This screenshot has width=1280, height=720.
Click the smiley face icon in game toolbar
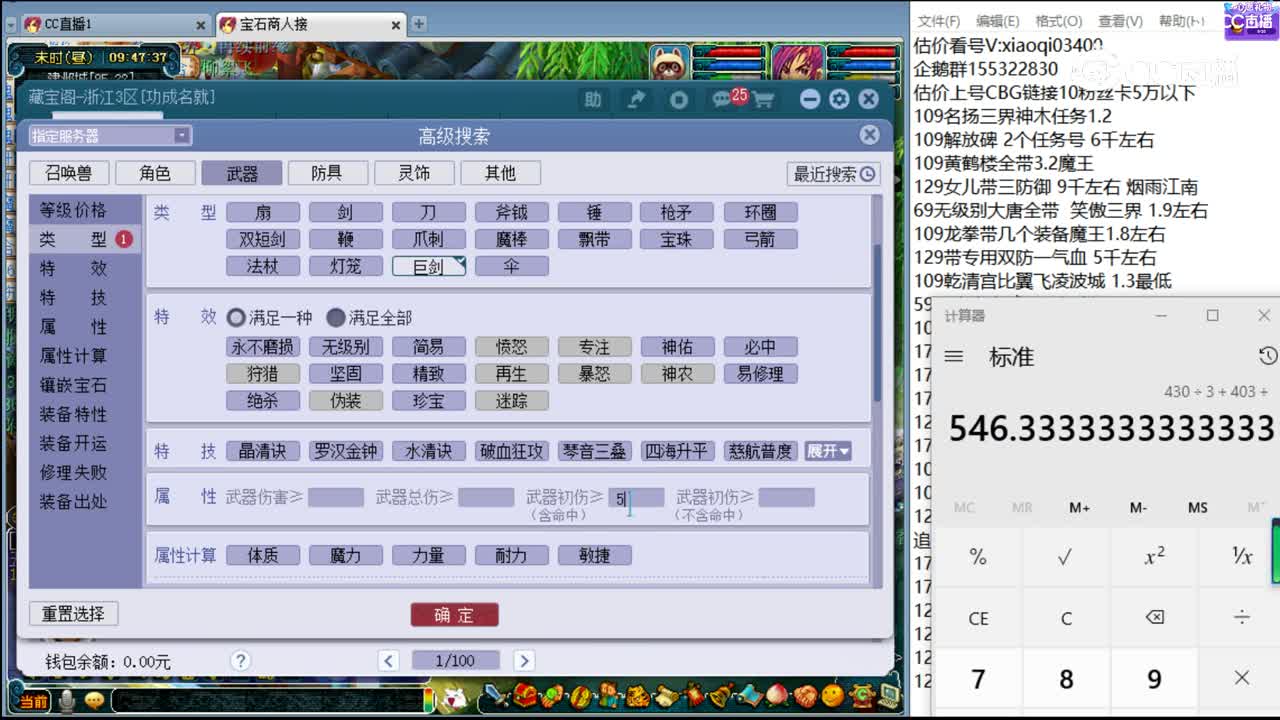pyautogui.click(x=833, y=695)
